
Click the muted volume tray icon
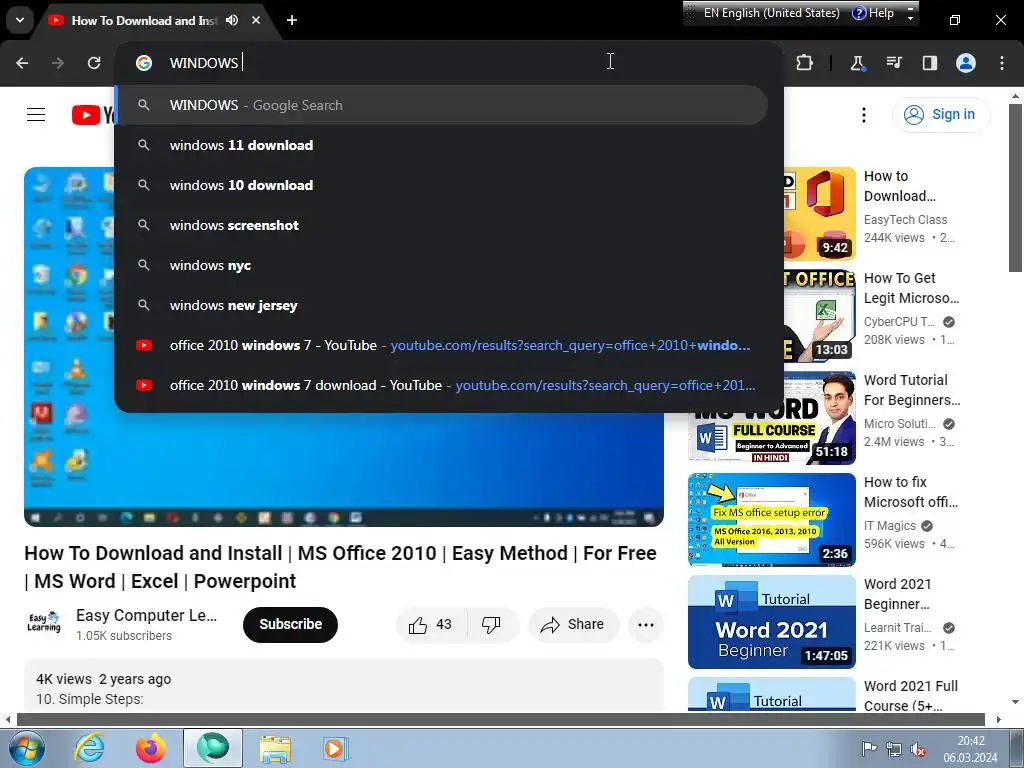click(918, 749)
